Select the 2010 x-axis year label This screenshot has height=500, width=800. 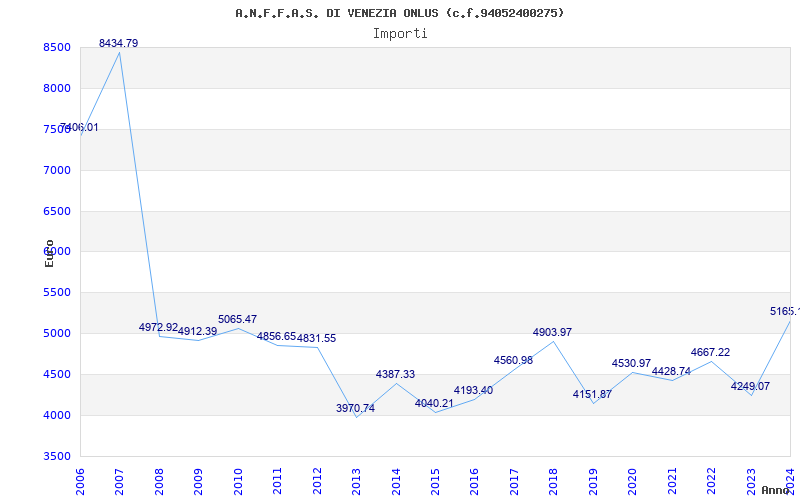(238, 482)
